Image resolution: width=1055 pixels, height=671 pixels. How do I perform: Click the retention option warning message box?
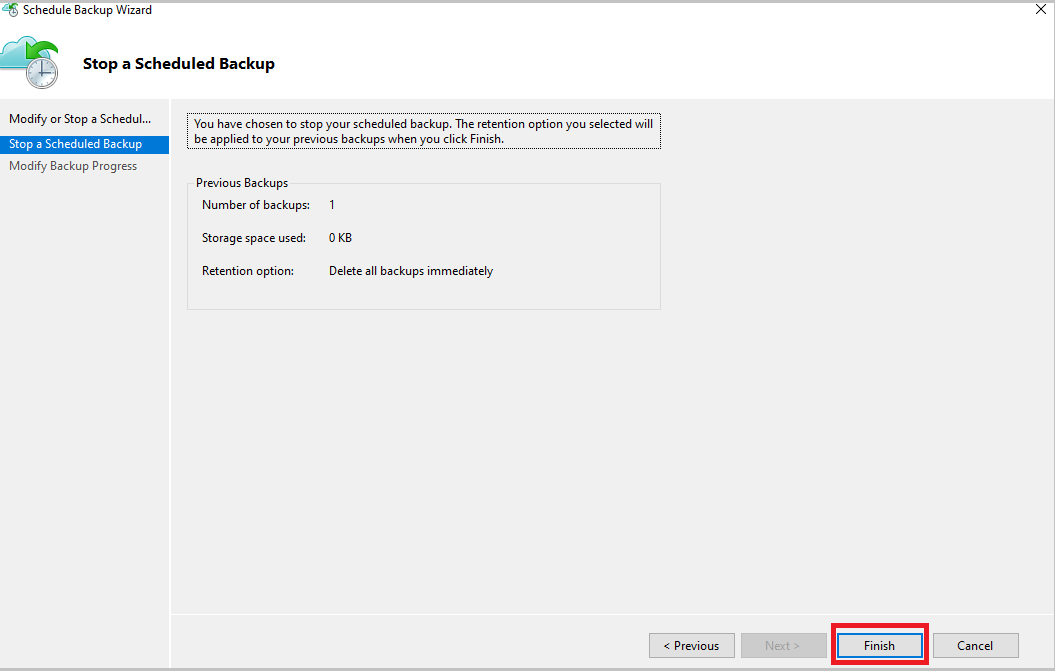click(x=423, y=130)
